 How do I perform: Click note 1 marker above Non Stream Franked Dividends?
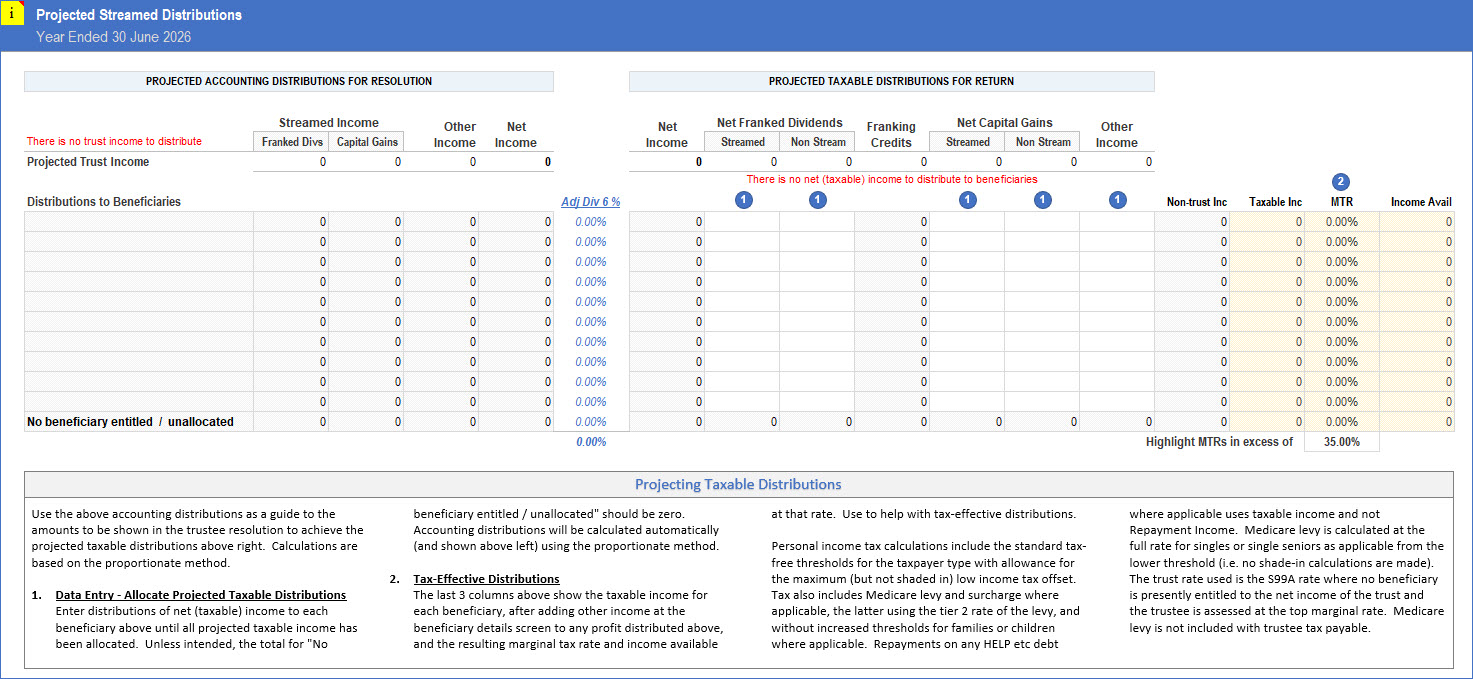817,200
